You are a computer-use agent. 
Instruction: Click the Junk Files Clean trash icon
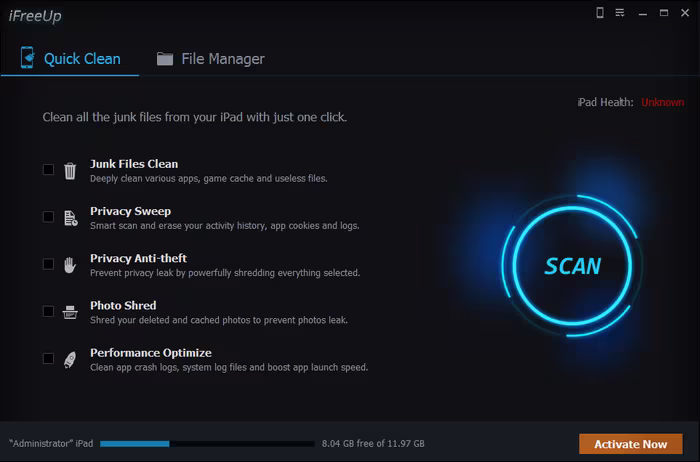click(70, 171)
